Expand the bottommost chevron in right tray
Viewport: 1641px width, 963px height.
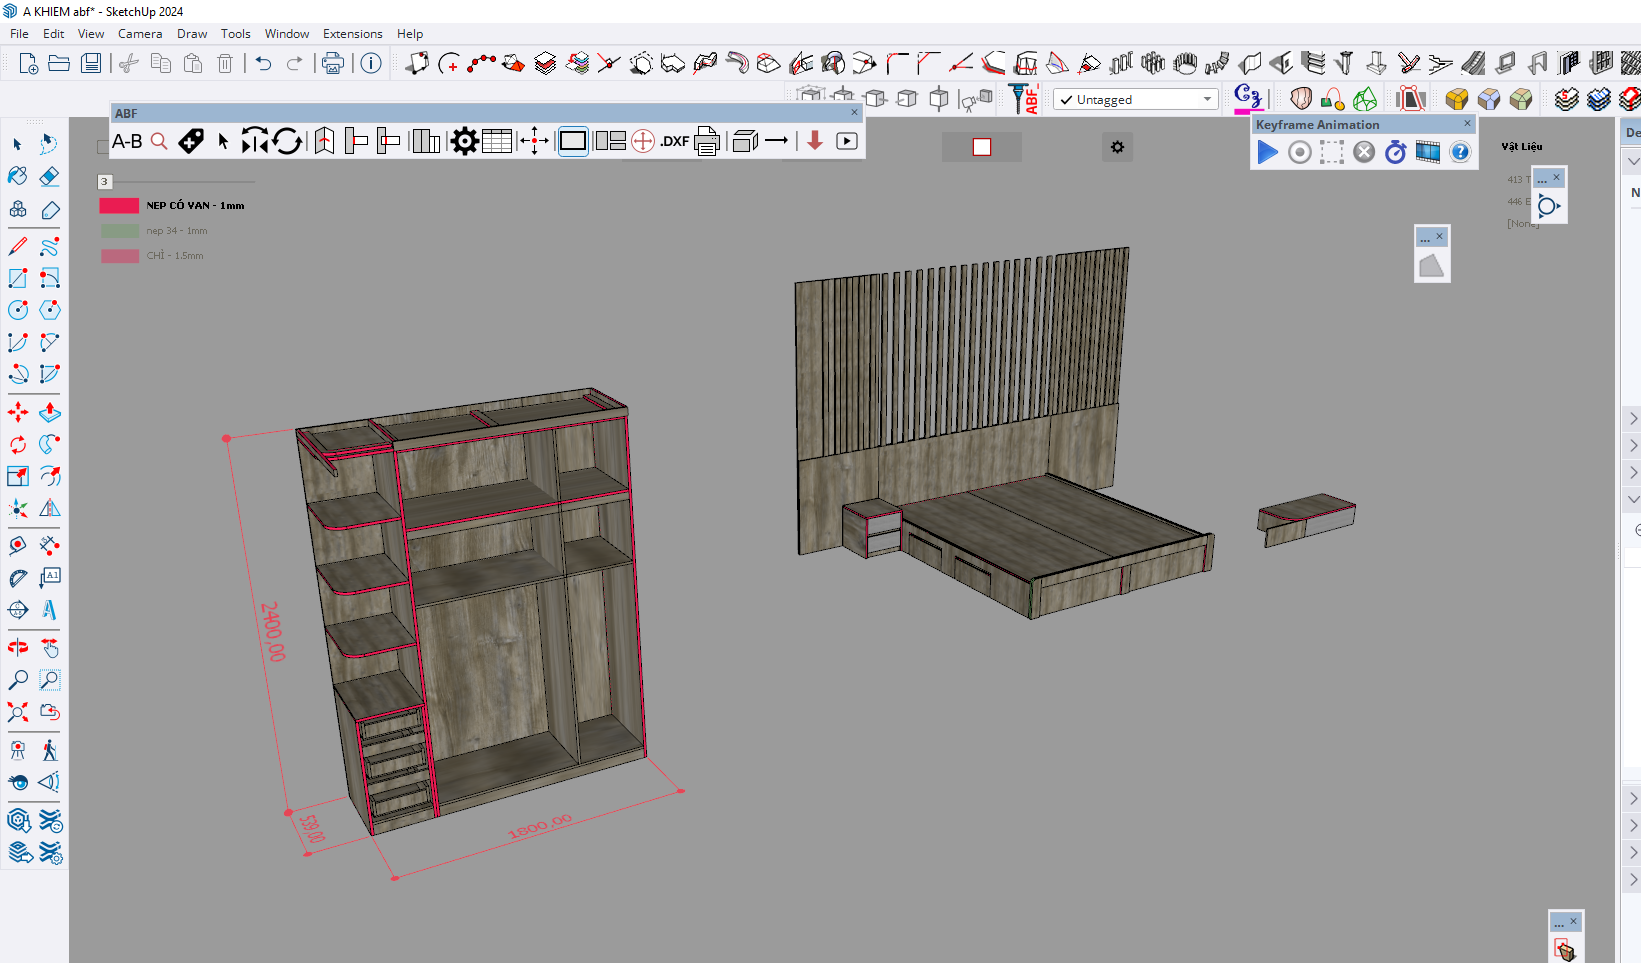point(1632,880)
